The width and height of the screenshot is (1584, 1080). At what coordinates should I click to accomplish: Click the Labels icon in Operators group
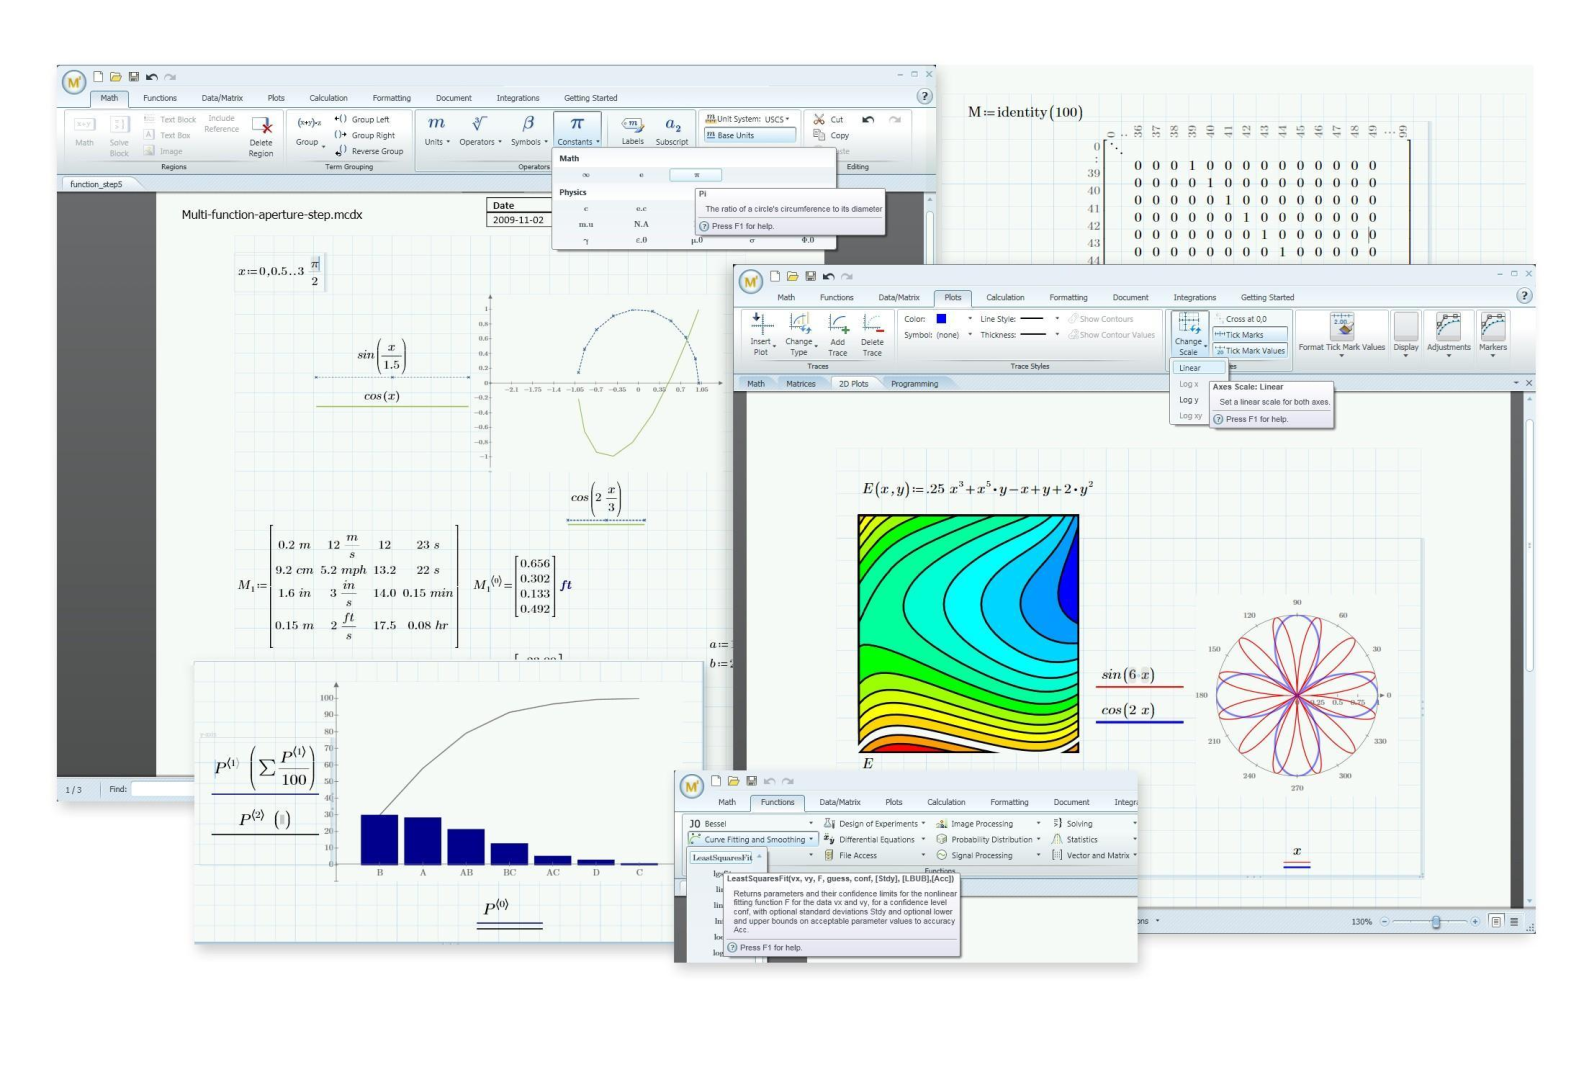[x=633, y=130]
